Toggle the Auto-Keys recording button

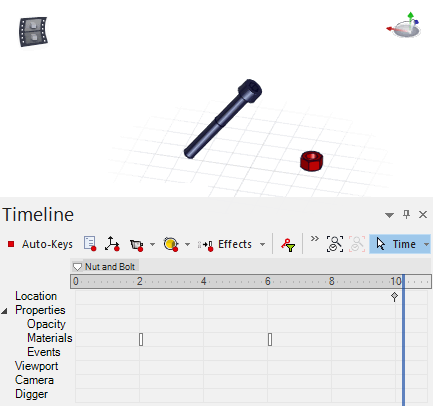(40, 244)
